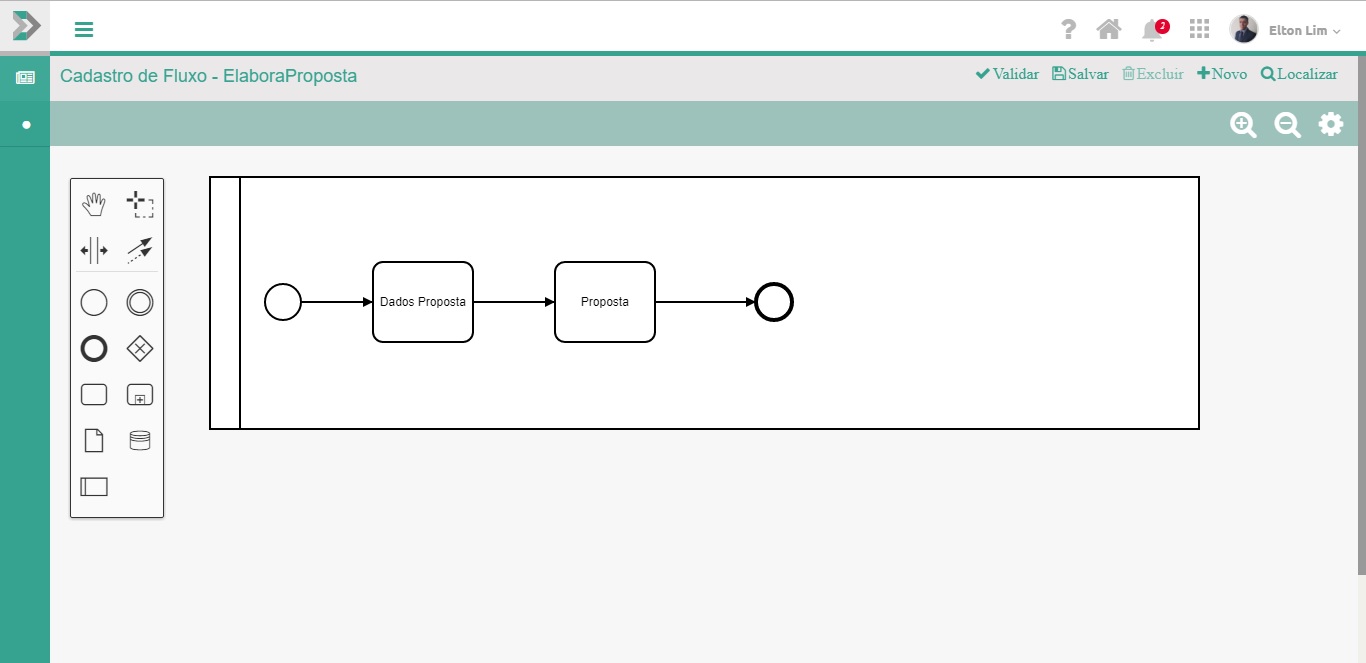Open the notifications bell

[1153, 30]
